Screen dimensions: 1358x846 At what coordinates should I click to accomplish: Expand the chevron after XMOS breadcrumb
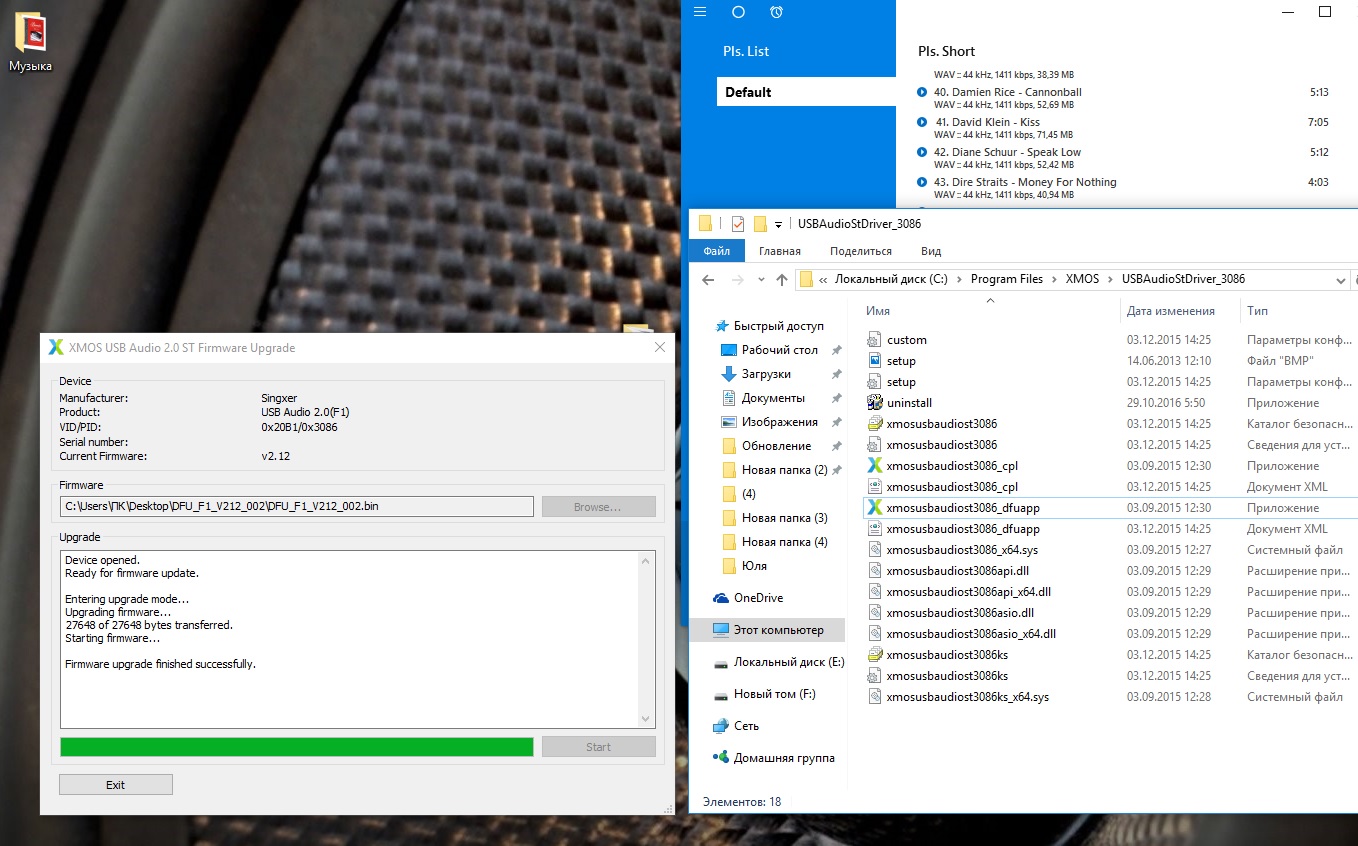pos(1110,280)
